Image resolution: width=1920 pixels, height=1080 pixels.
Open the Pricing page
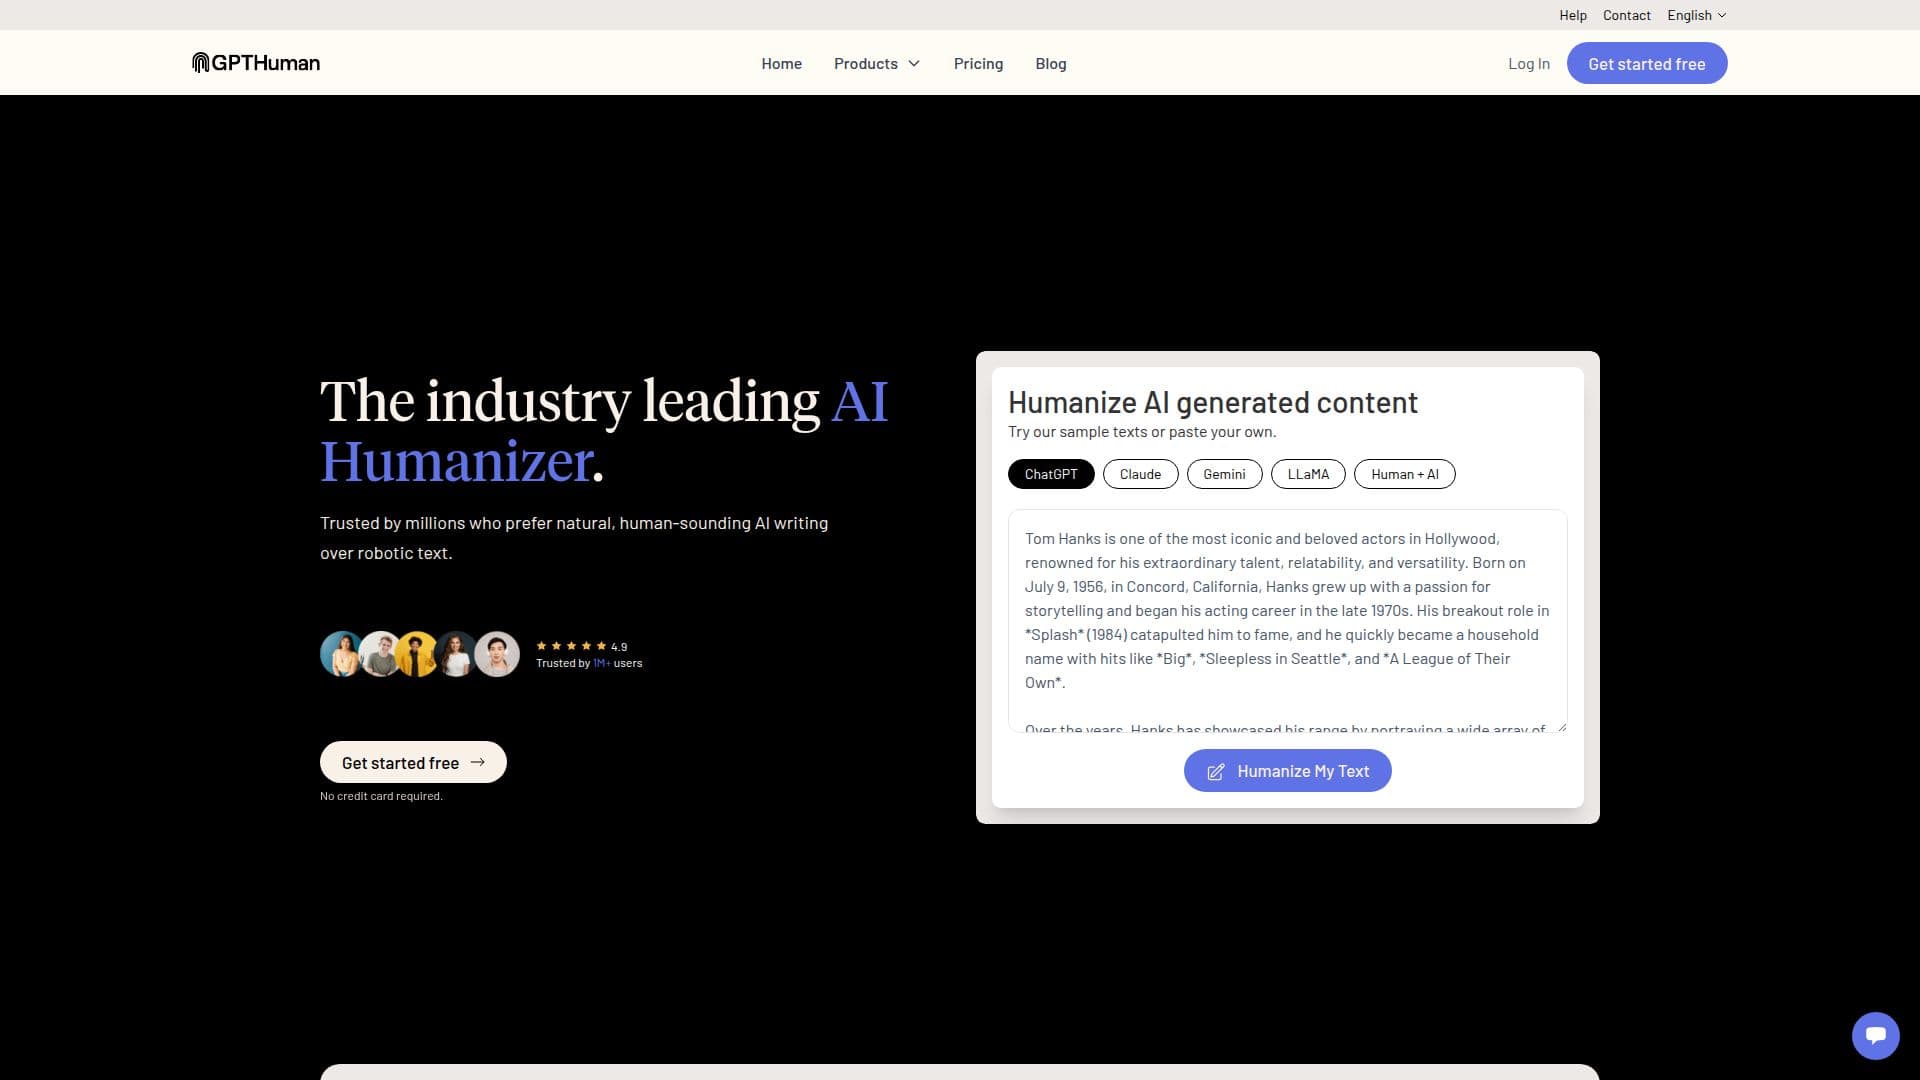point(978,63)
